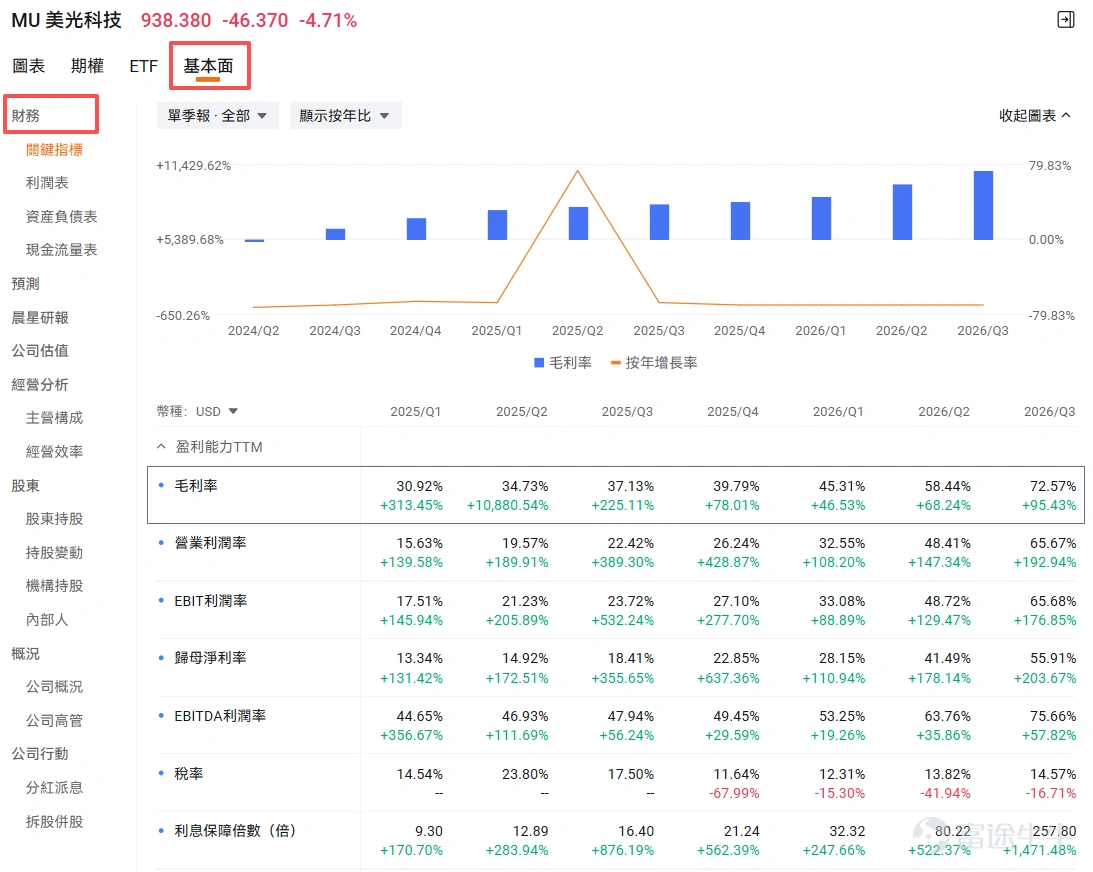Open 資產負債表 in the sidebar
This screenshot has height=872, width=1093.
[x=61, y=216]
